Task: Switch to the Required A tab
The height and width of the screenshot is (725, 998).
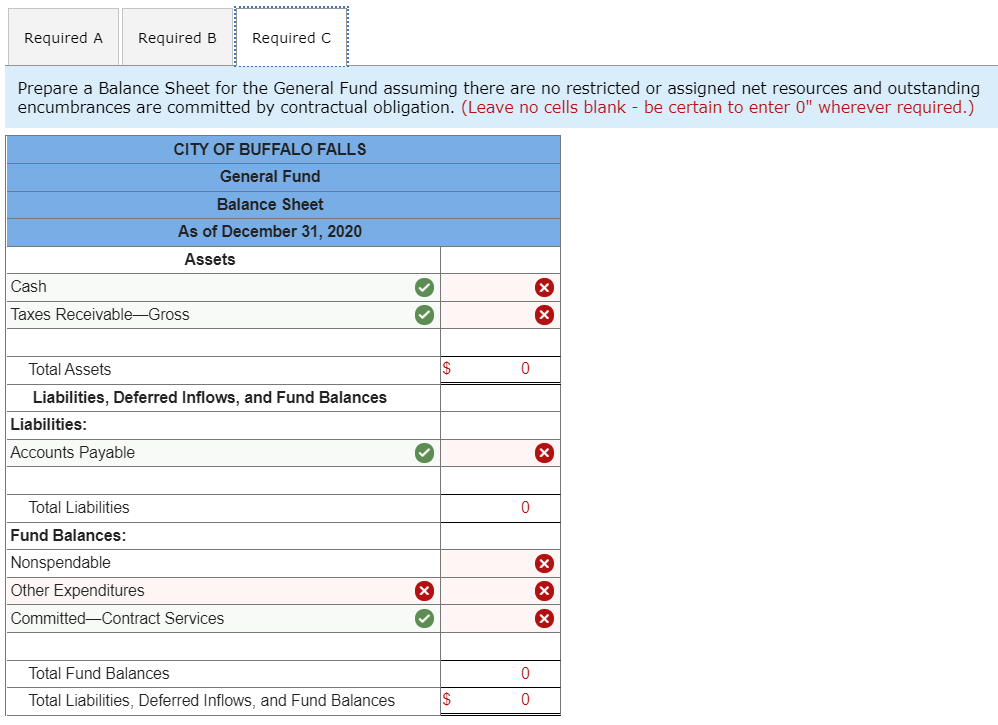Action: click(x=63, y=37)
